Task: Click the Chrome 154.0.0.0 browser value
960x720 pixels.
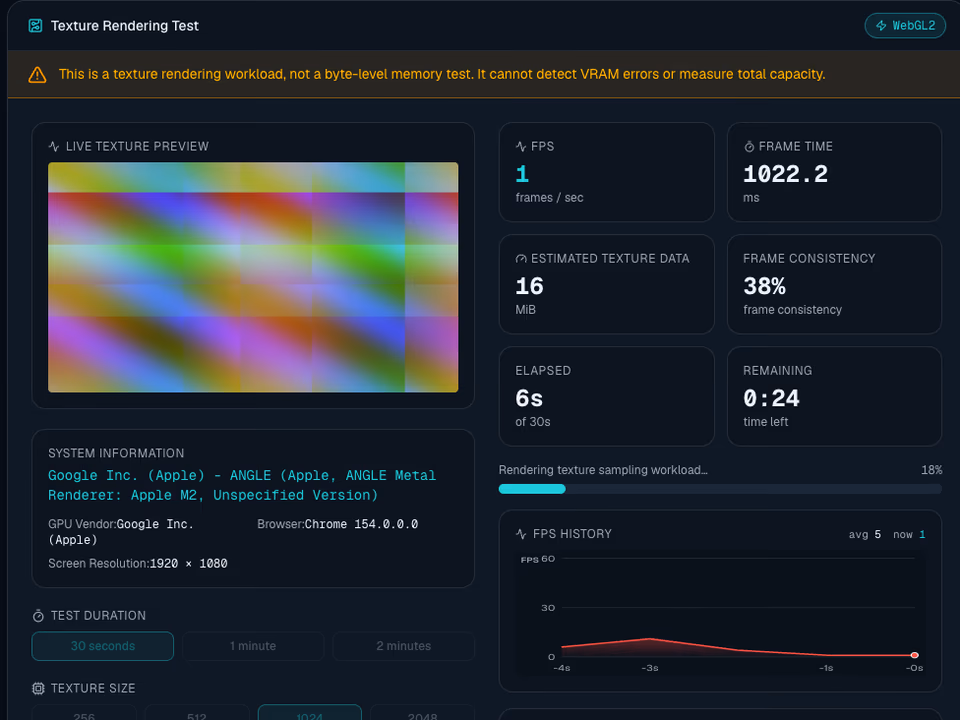Action: [x=361, y=524]
